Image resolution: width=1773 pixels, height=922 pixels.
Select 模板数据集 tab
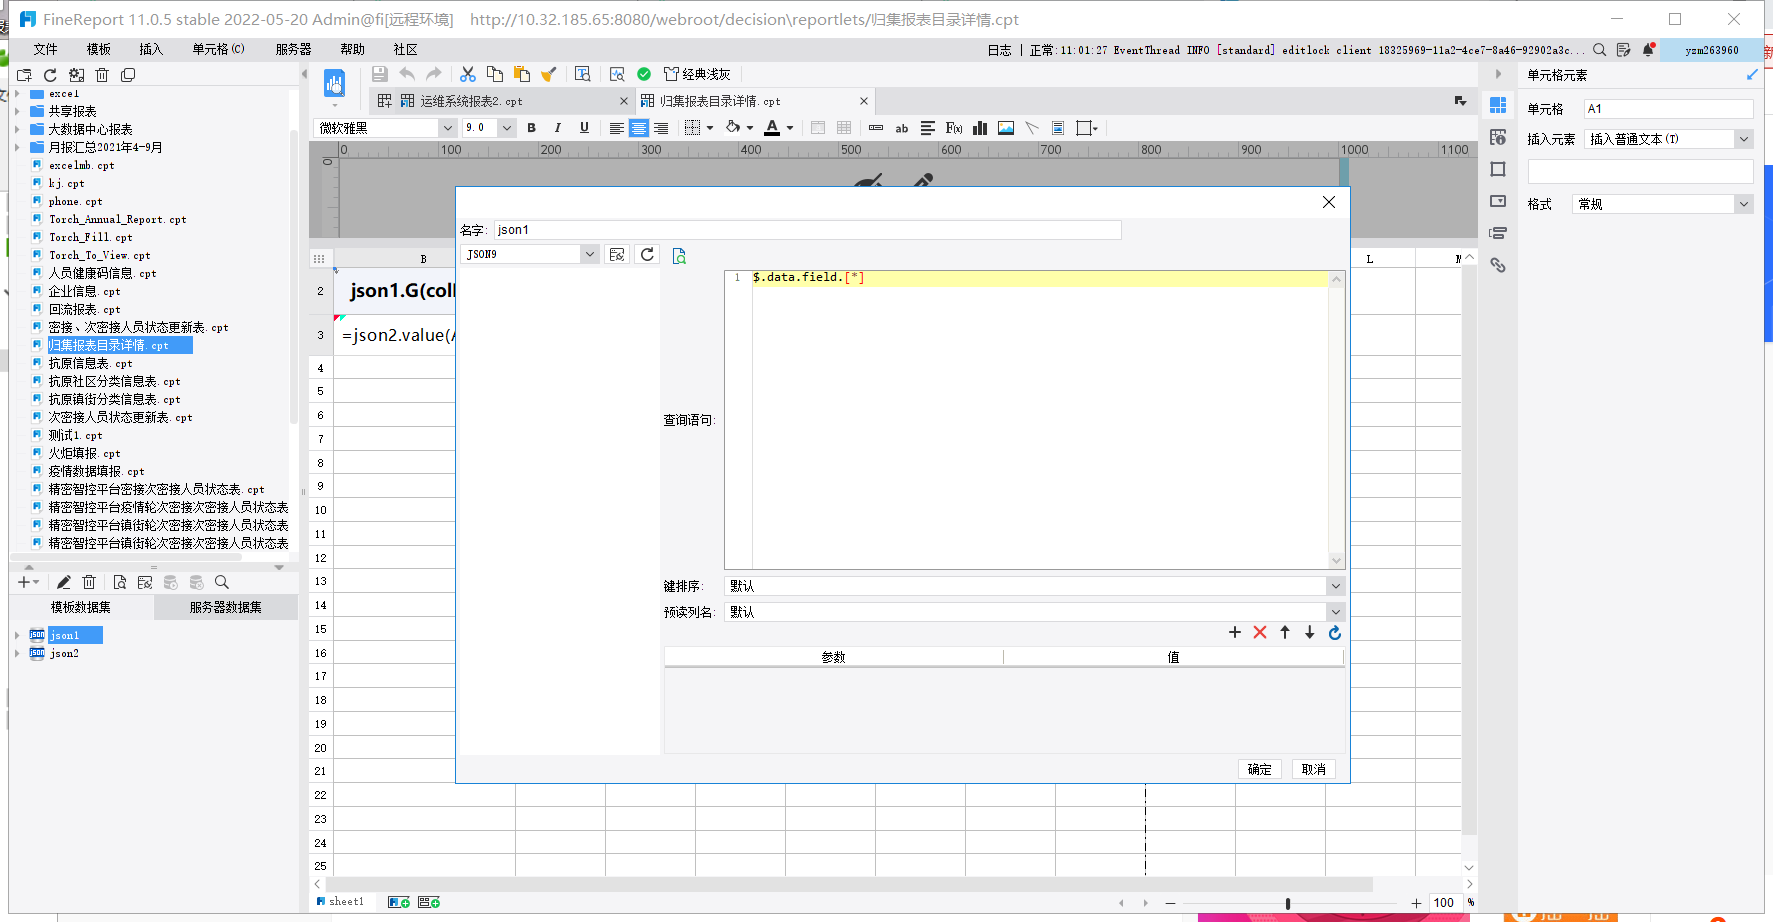pos(81,607)
